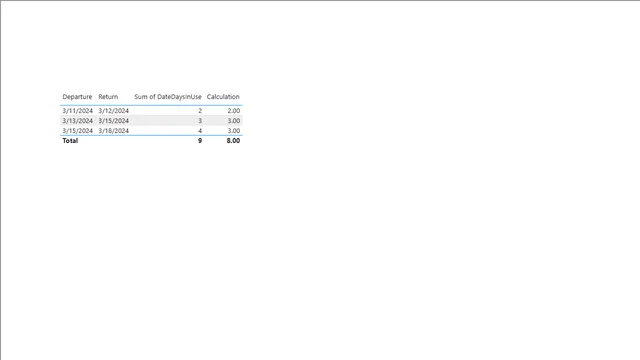Click the Return column header
The width and height of the screenshot is (640, 360).
tap(108, 97)
